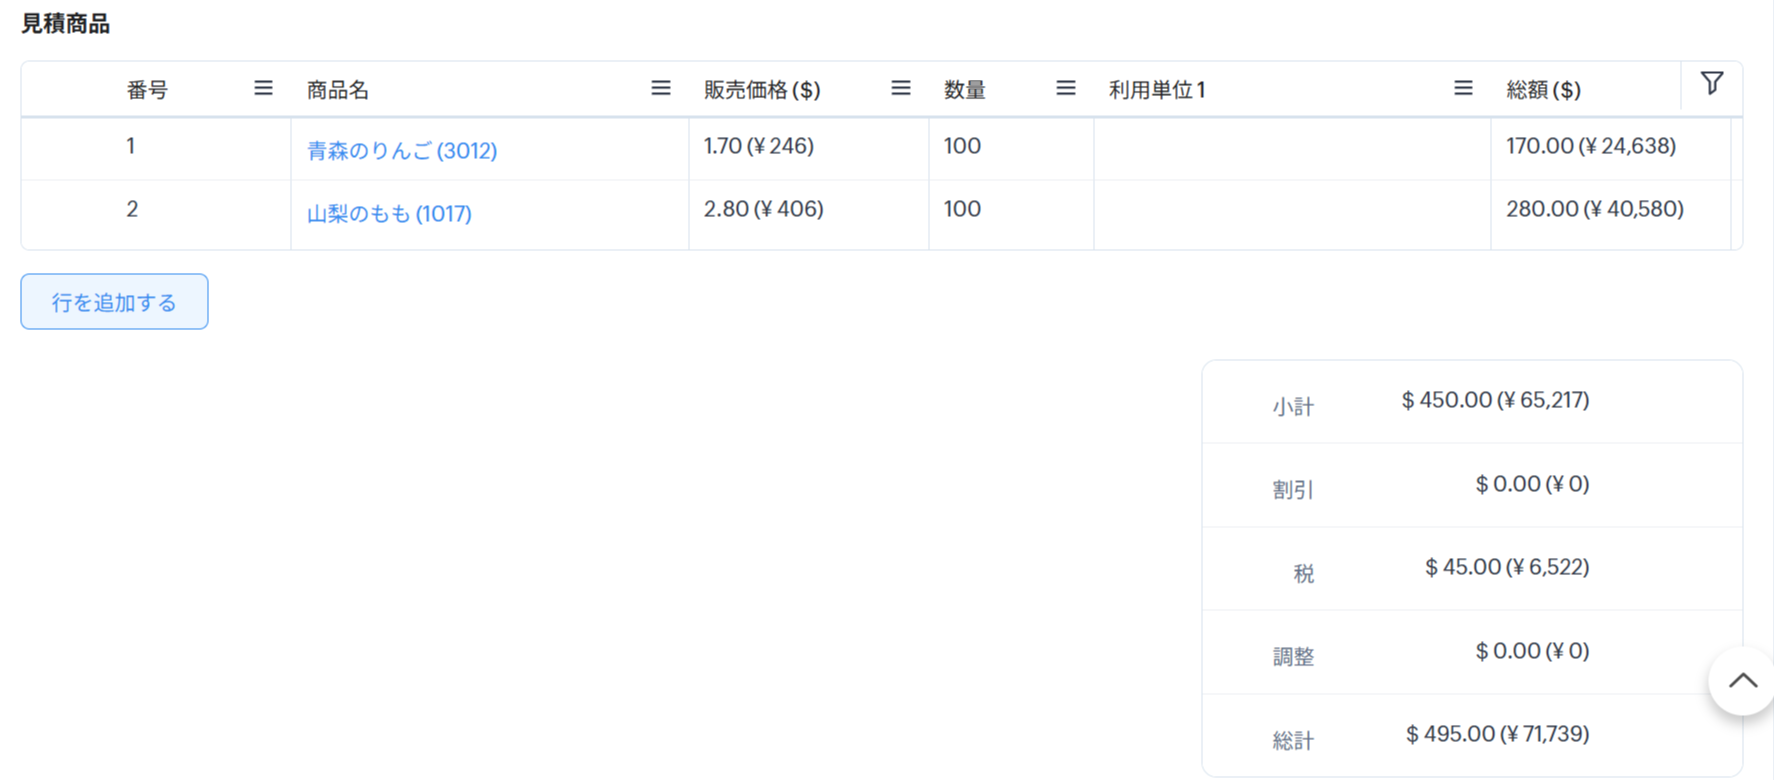Open the 商品名 column menu icon

point(661,89)
